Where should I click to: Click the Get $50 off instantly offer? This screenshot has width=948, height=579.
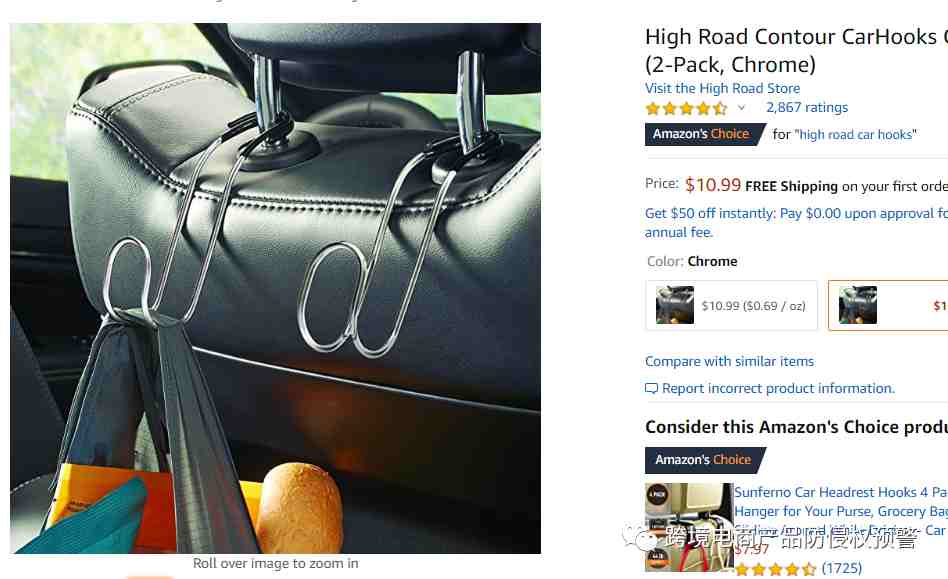pos(796,222)
